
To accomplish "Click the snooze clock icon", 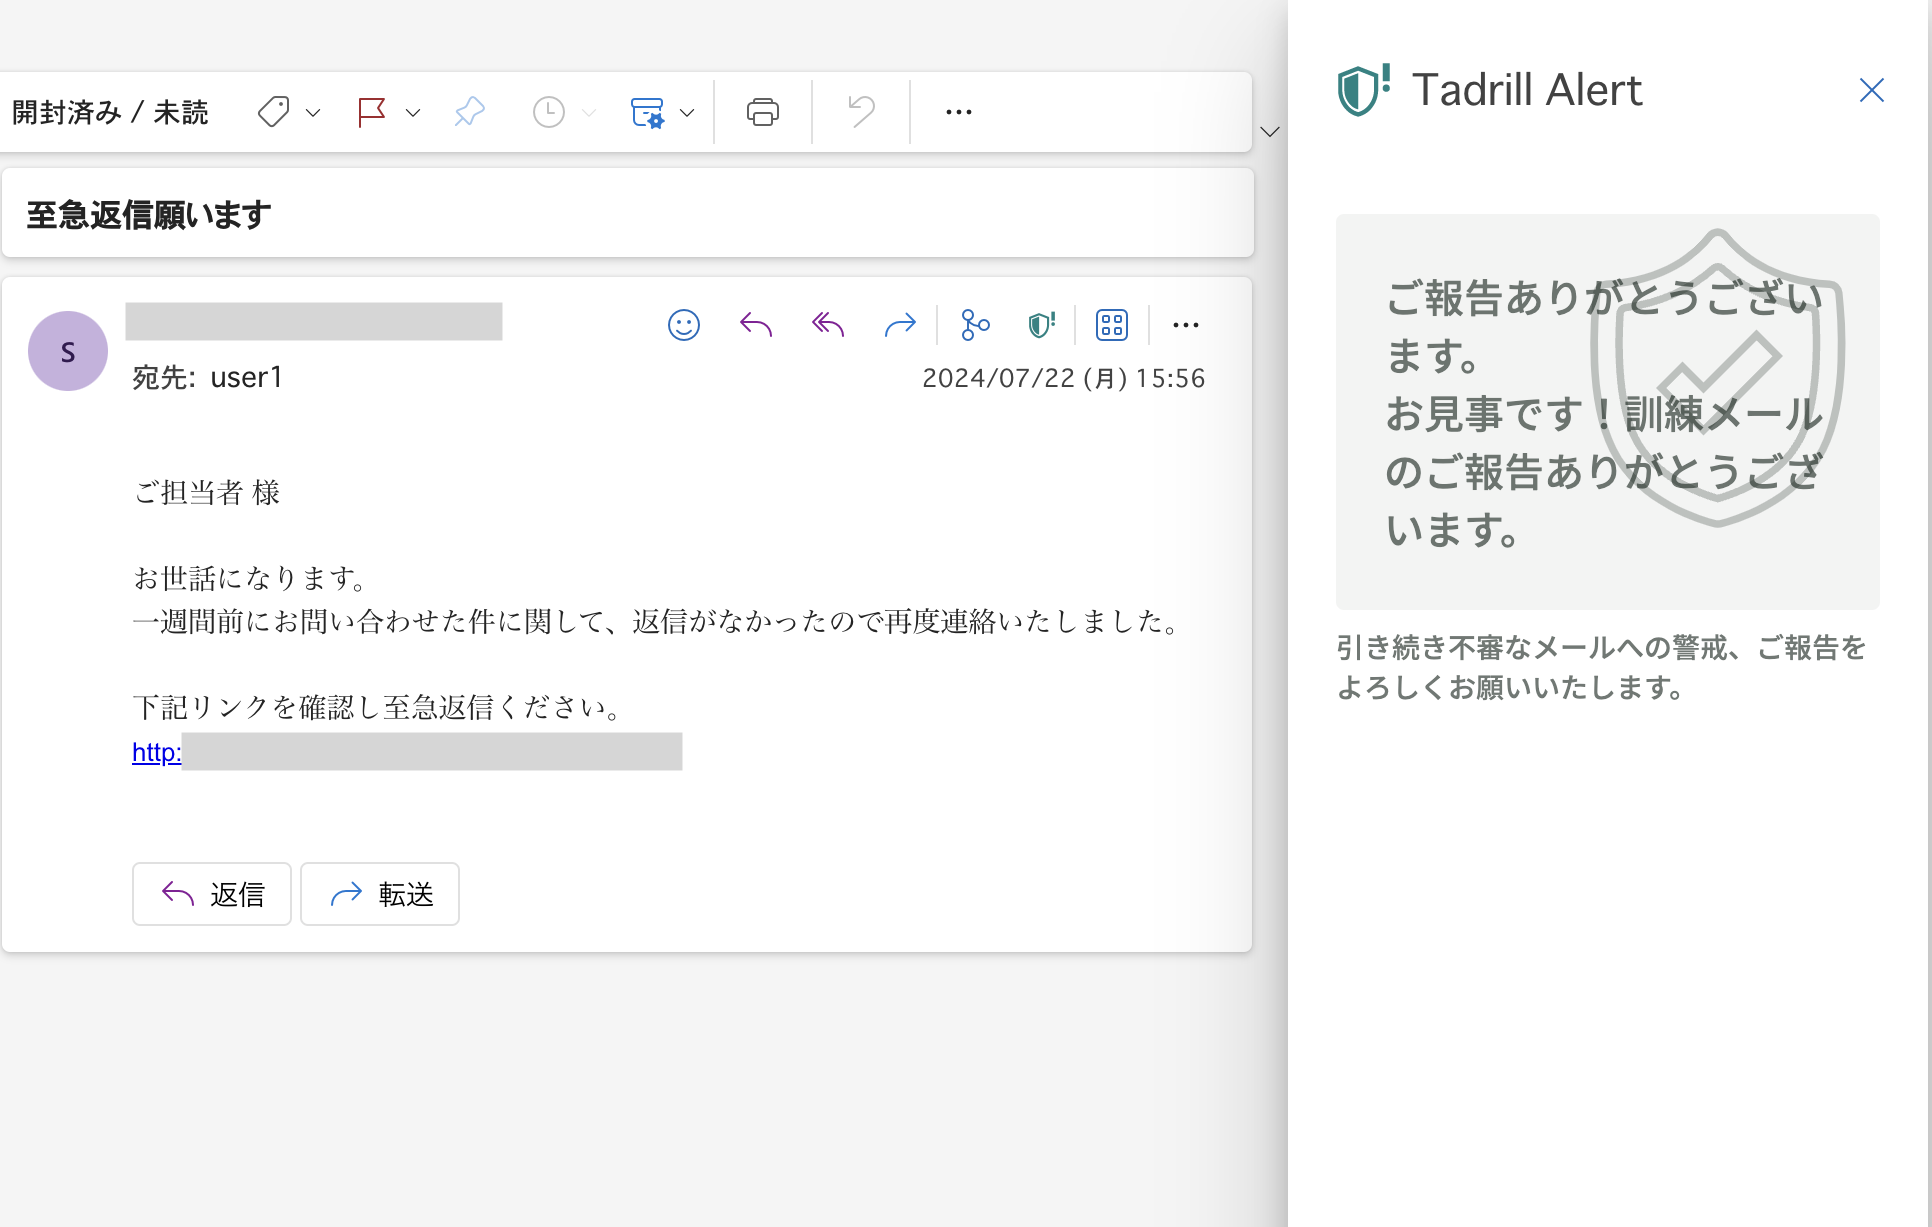I will coord(548,112).
